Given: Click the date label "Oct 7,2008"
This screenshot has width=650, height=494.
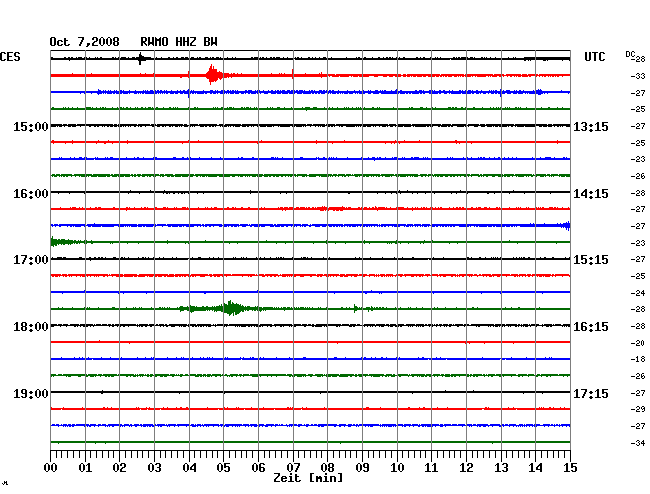Looking at the screenshot, I should pyautogui.click(x=84, y=42).
